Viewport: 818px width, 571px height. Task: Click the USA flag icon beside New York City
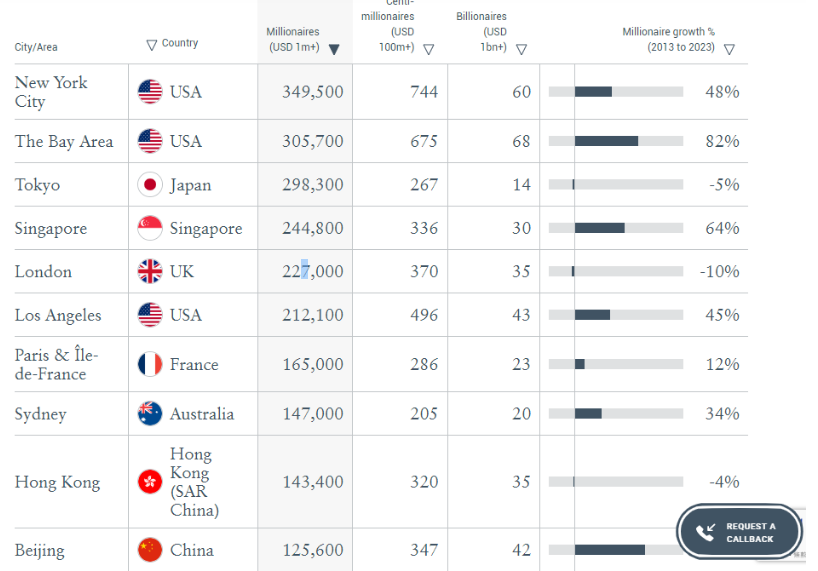coord(150,92)
